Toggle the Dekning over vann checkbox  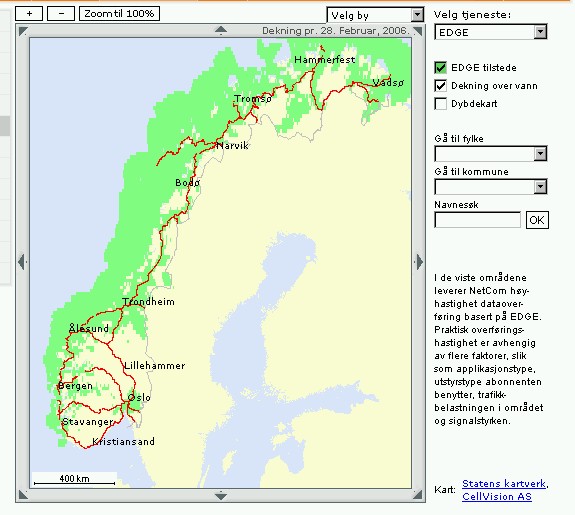(x=440, y=85)
